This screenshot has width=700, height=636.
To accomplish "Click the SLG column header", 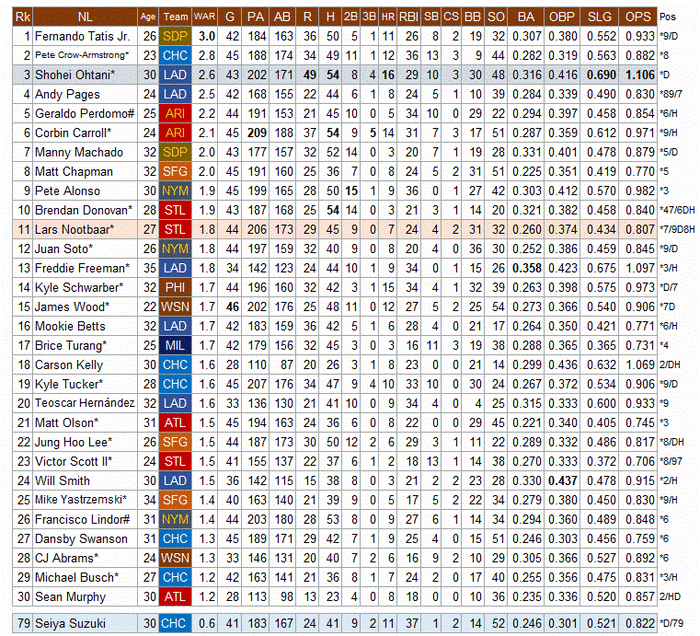I will 599,17.
